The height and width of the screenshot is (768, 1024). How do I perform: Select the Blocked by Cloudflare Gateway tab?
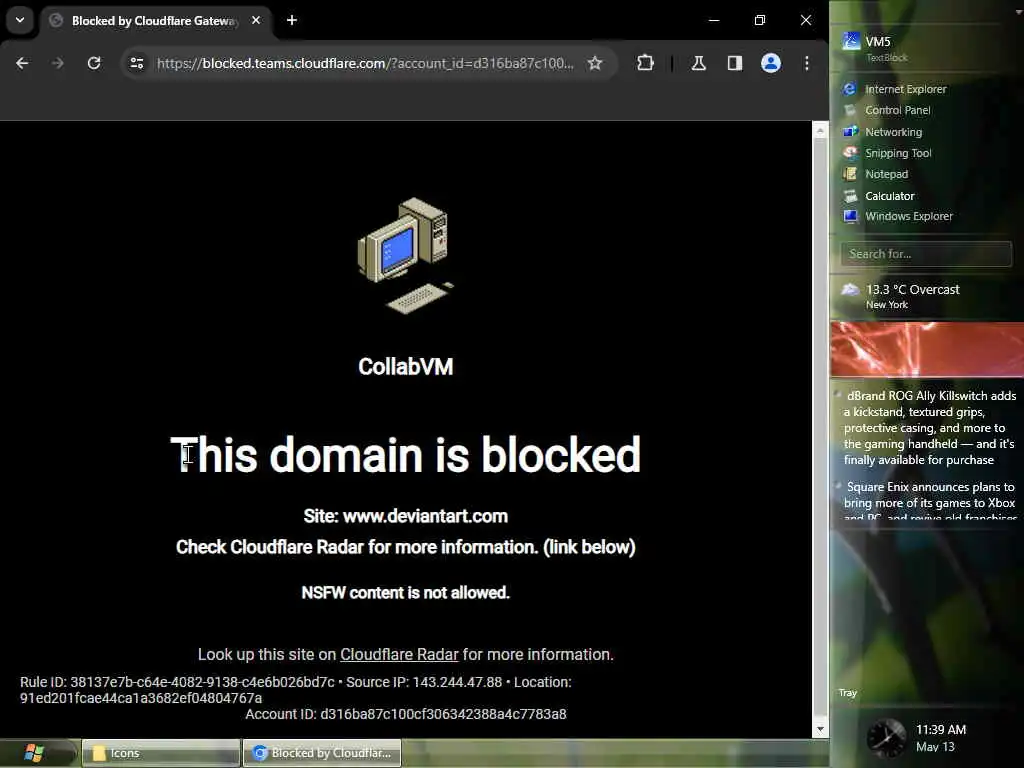(x=155, y=21)
